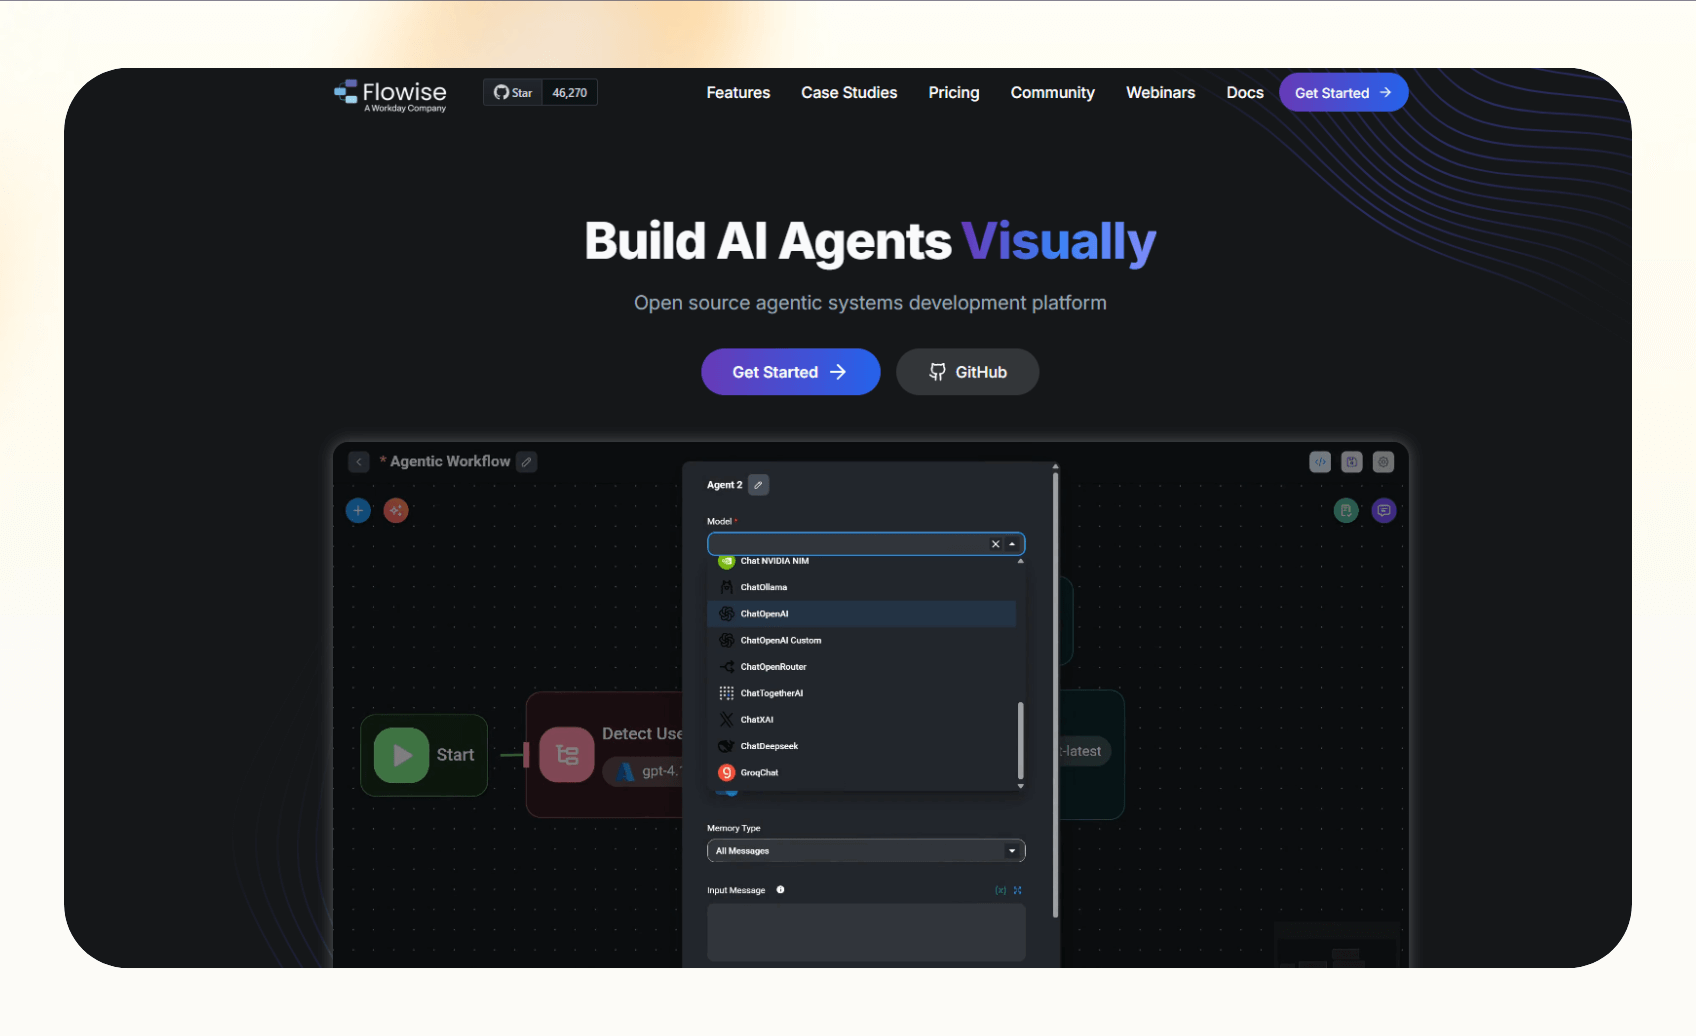Screen dimensions: 1696x1036
Task: Click the Input Message info icon
Action: pos(781,890)
